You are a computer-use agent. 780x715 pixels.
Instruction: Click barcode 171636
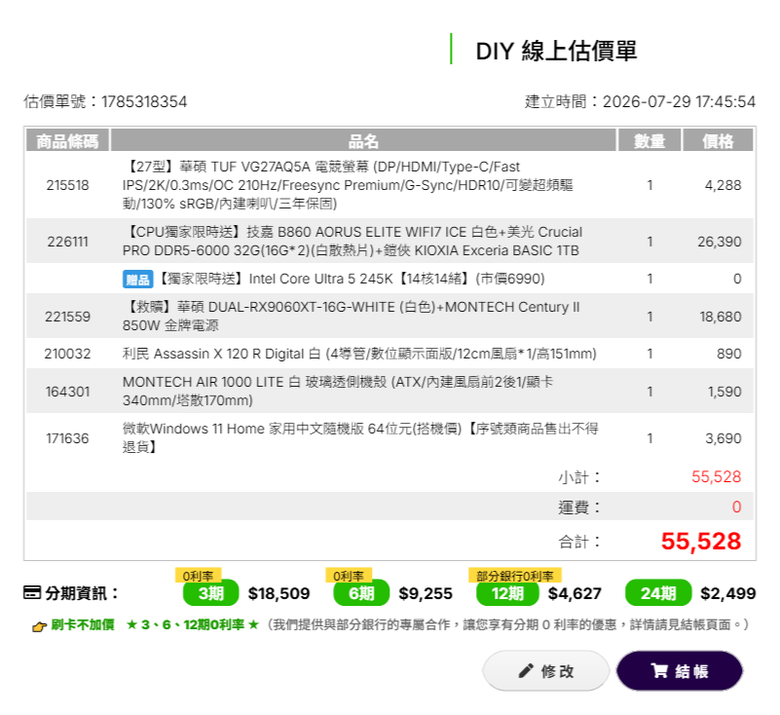pos(68,438)
